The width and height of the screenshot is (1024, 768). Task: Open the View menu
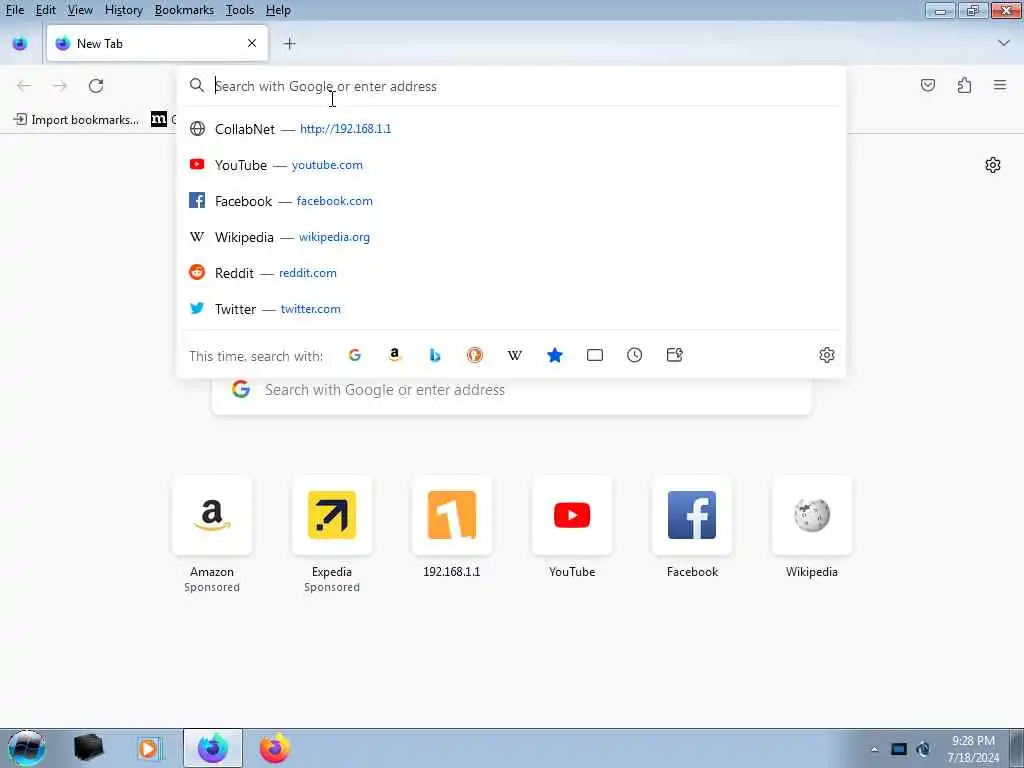tap(80, 10)
